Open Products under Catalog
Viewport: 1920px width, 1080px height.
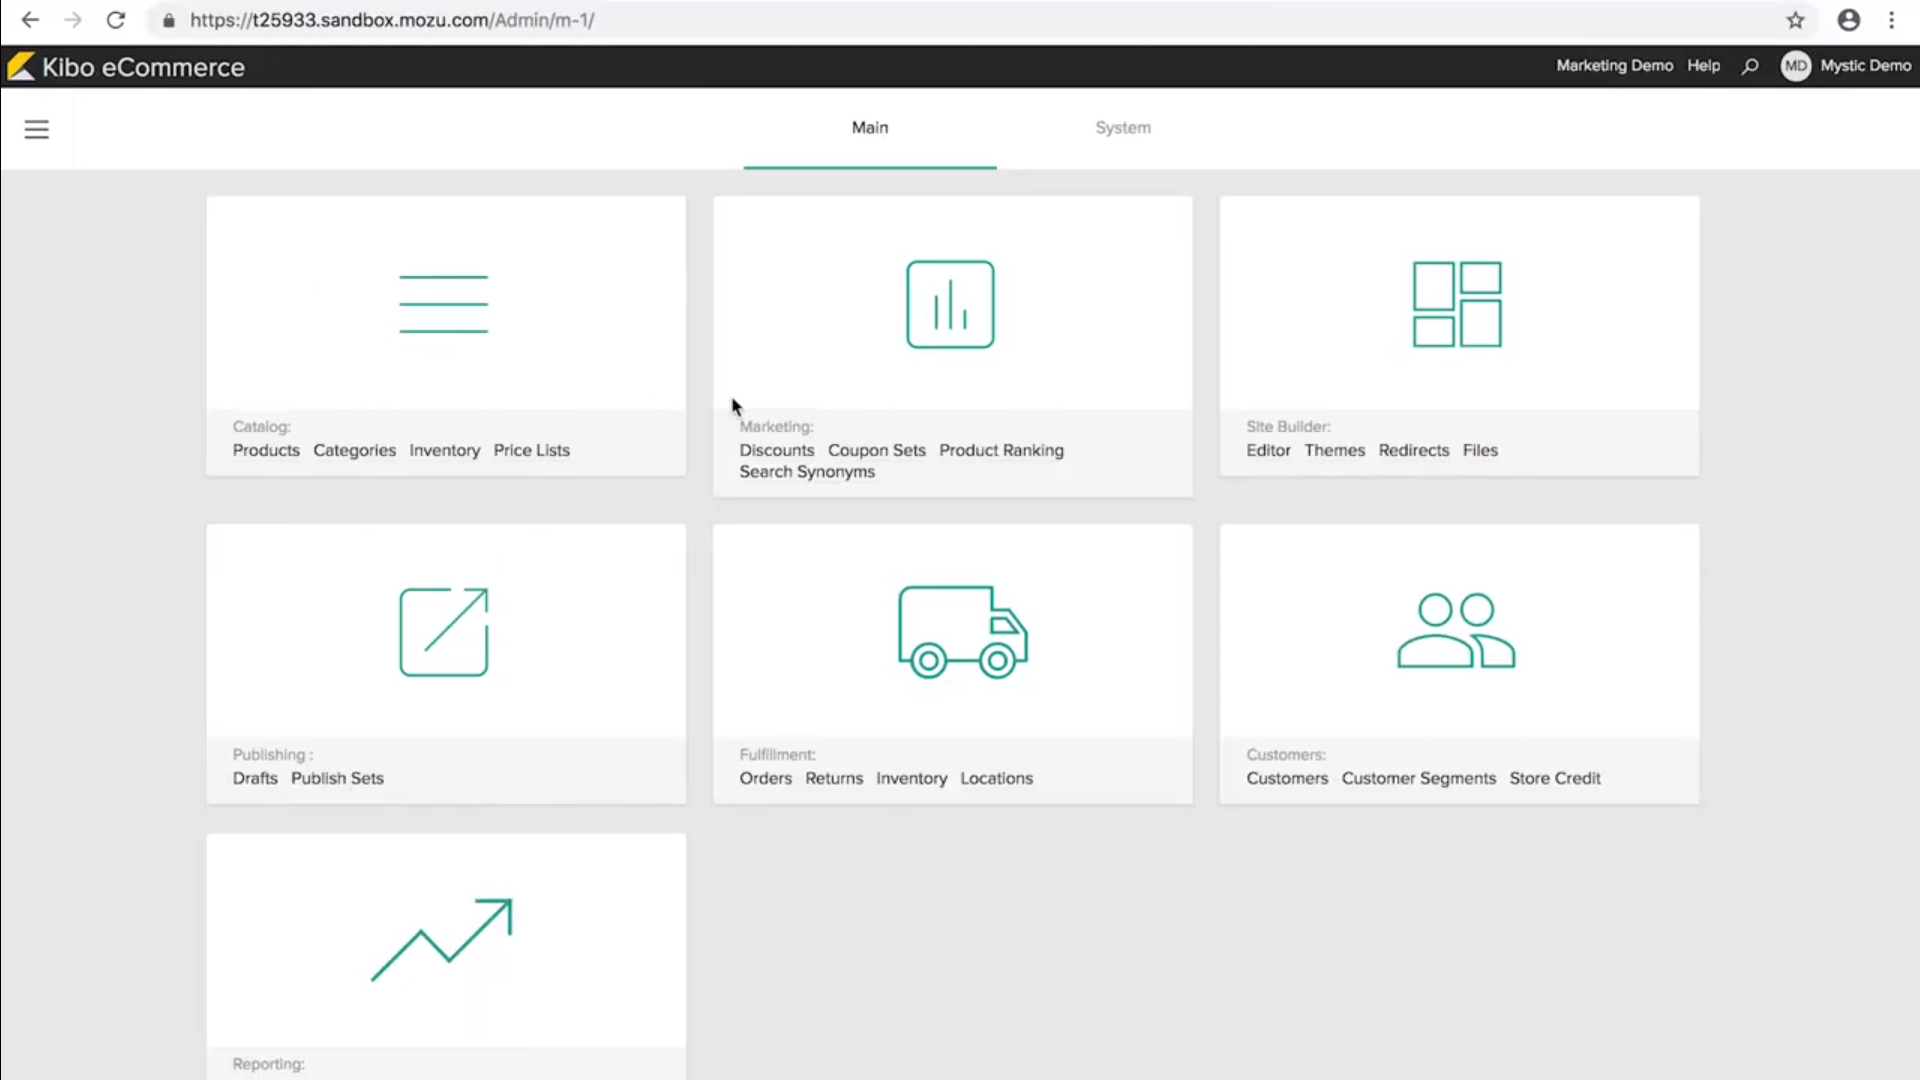[x=266, y=450]
